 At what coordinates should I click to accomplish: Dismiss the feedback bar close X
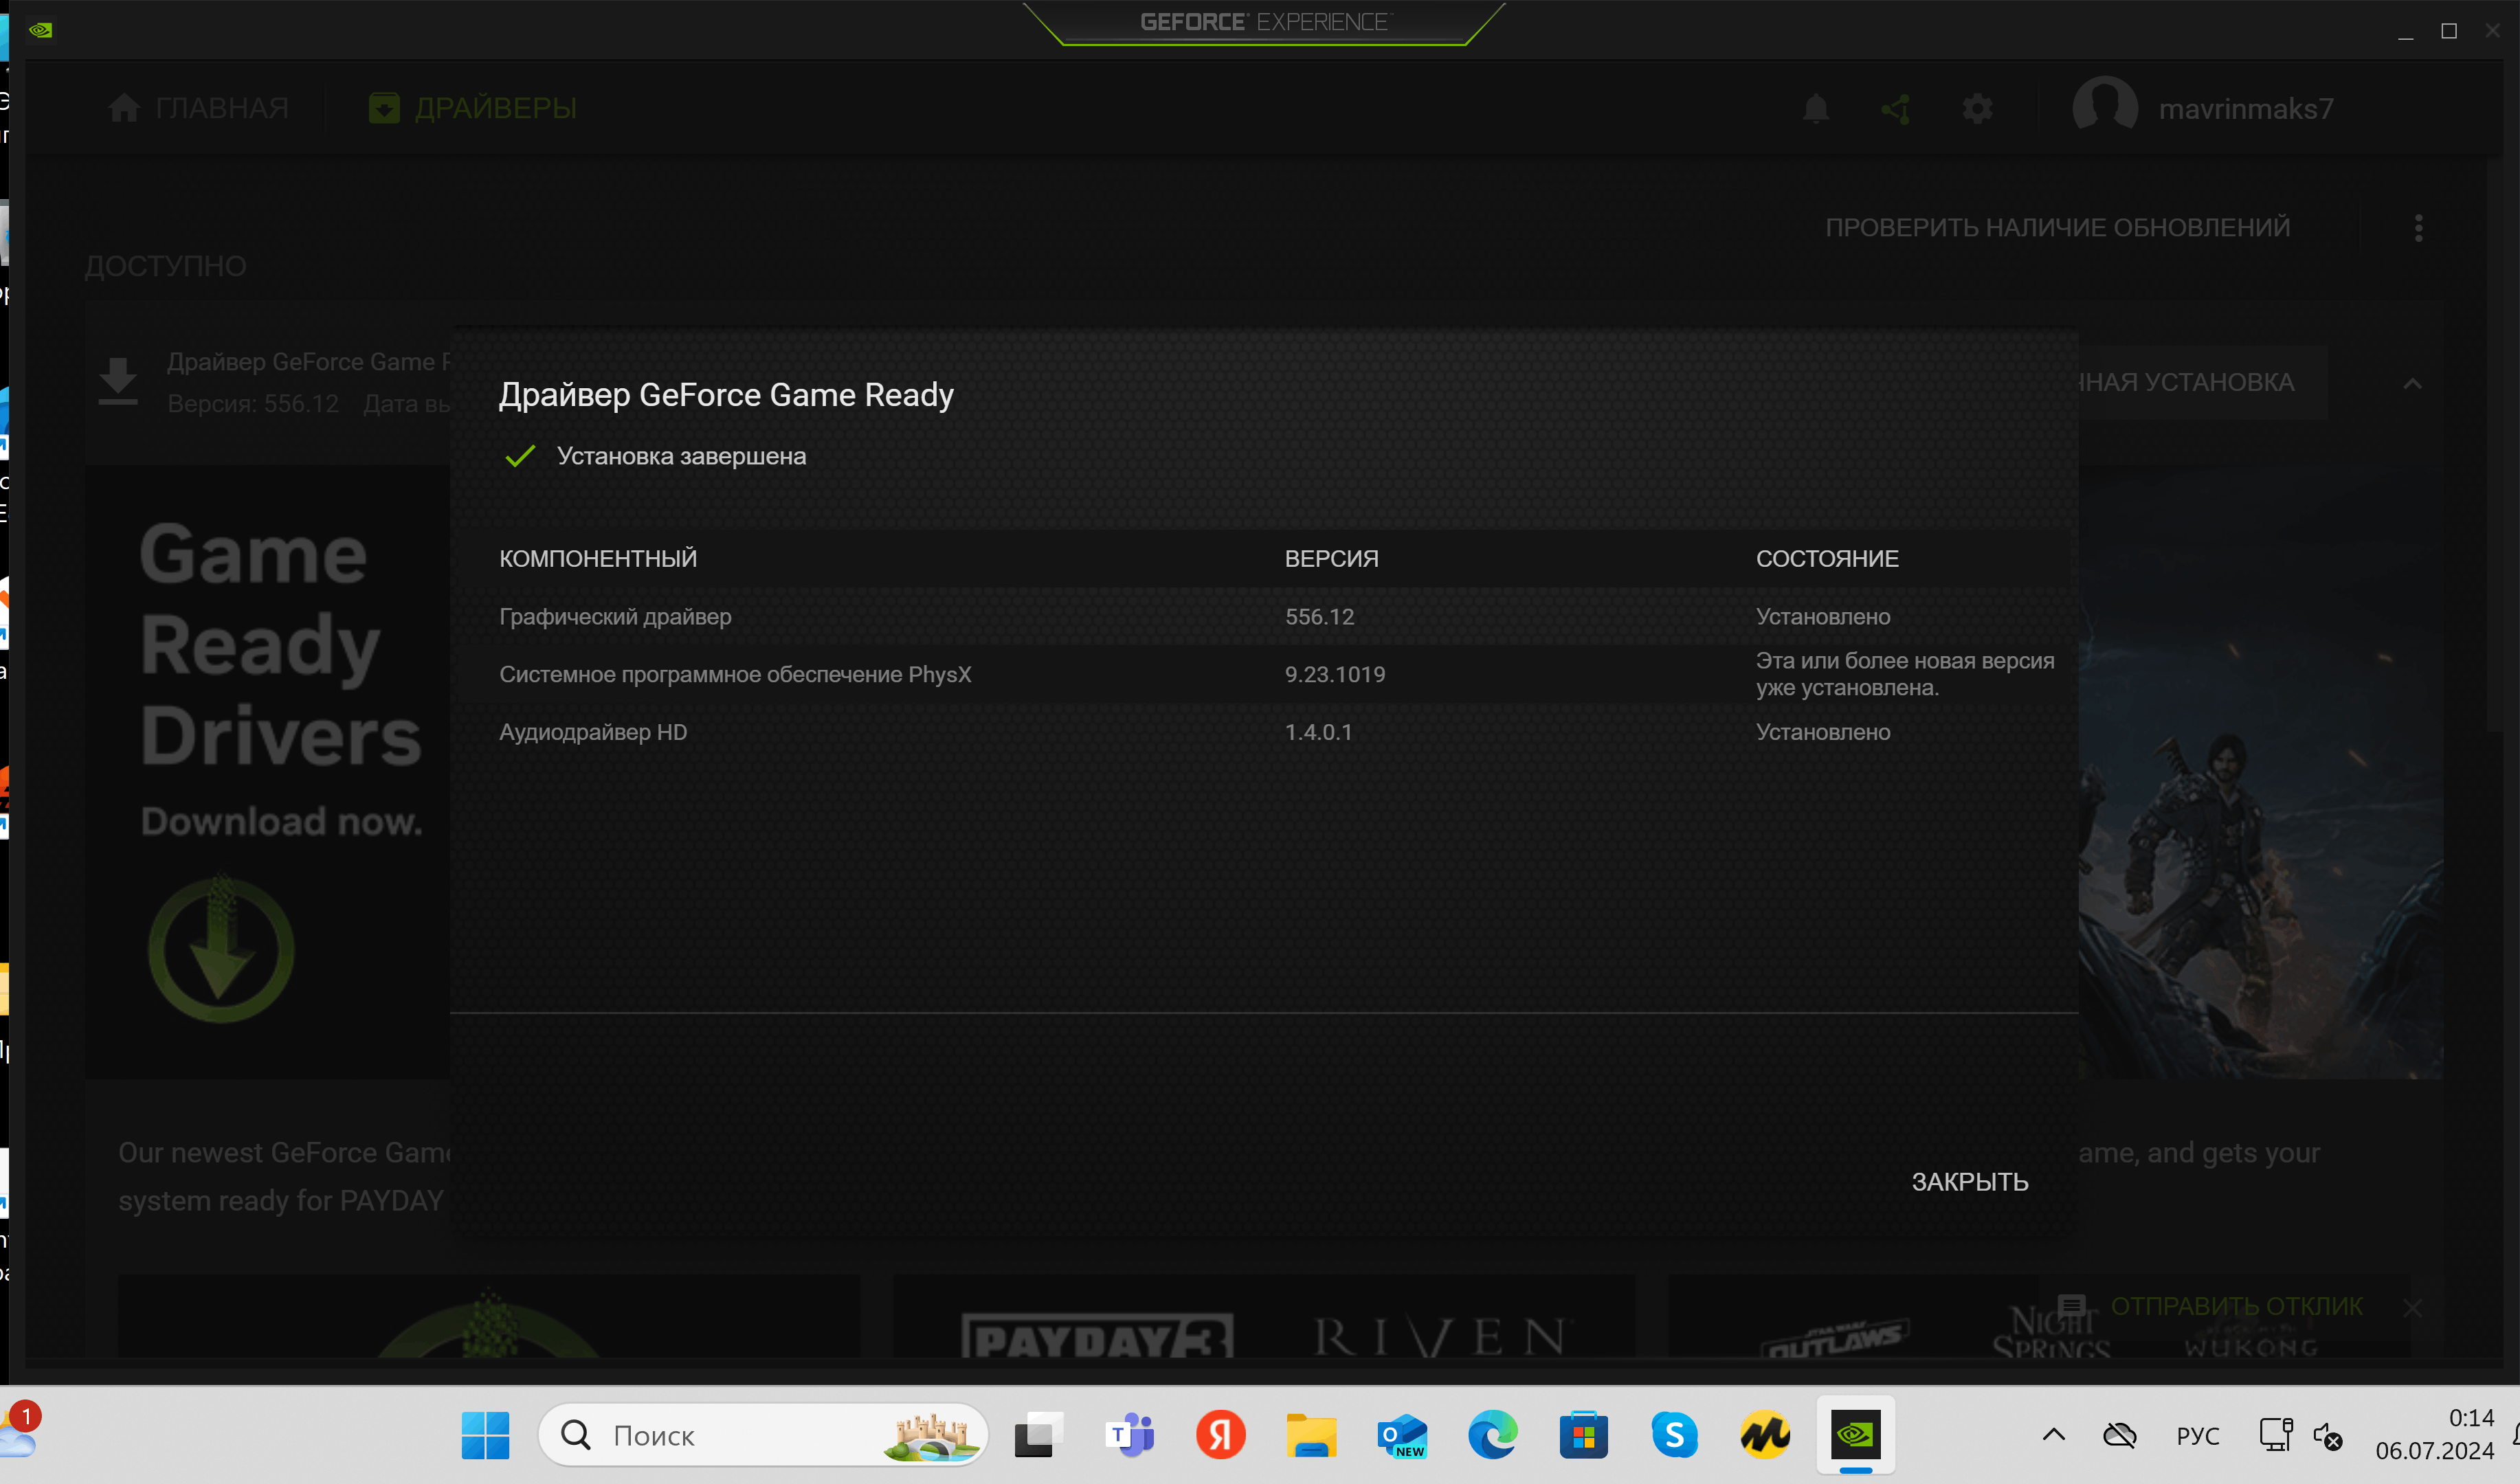coord(2412,1307)
